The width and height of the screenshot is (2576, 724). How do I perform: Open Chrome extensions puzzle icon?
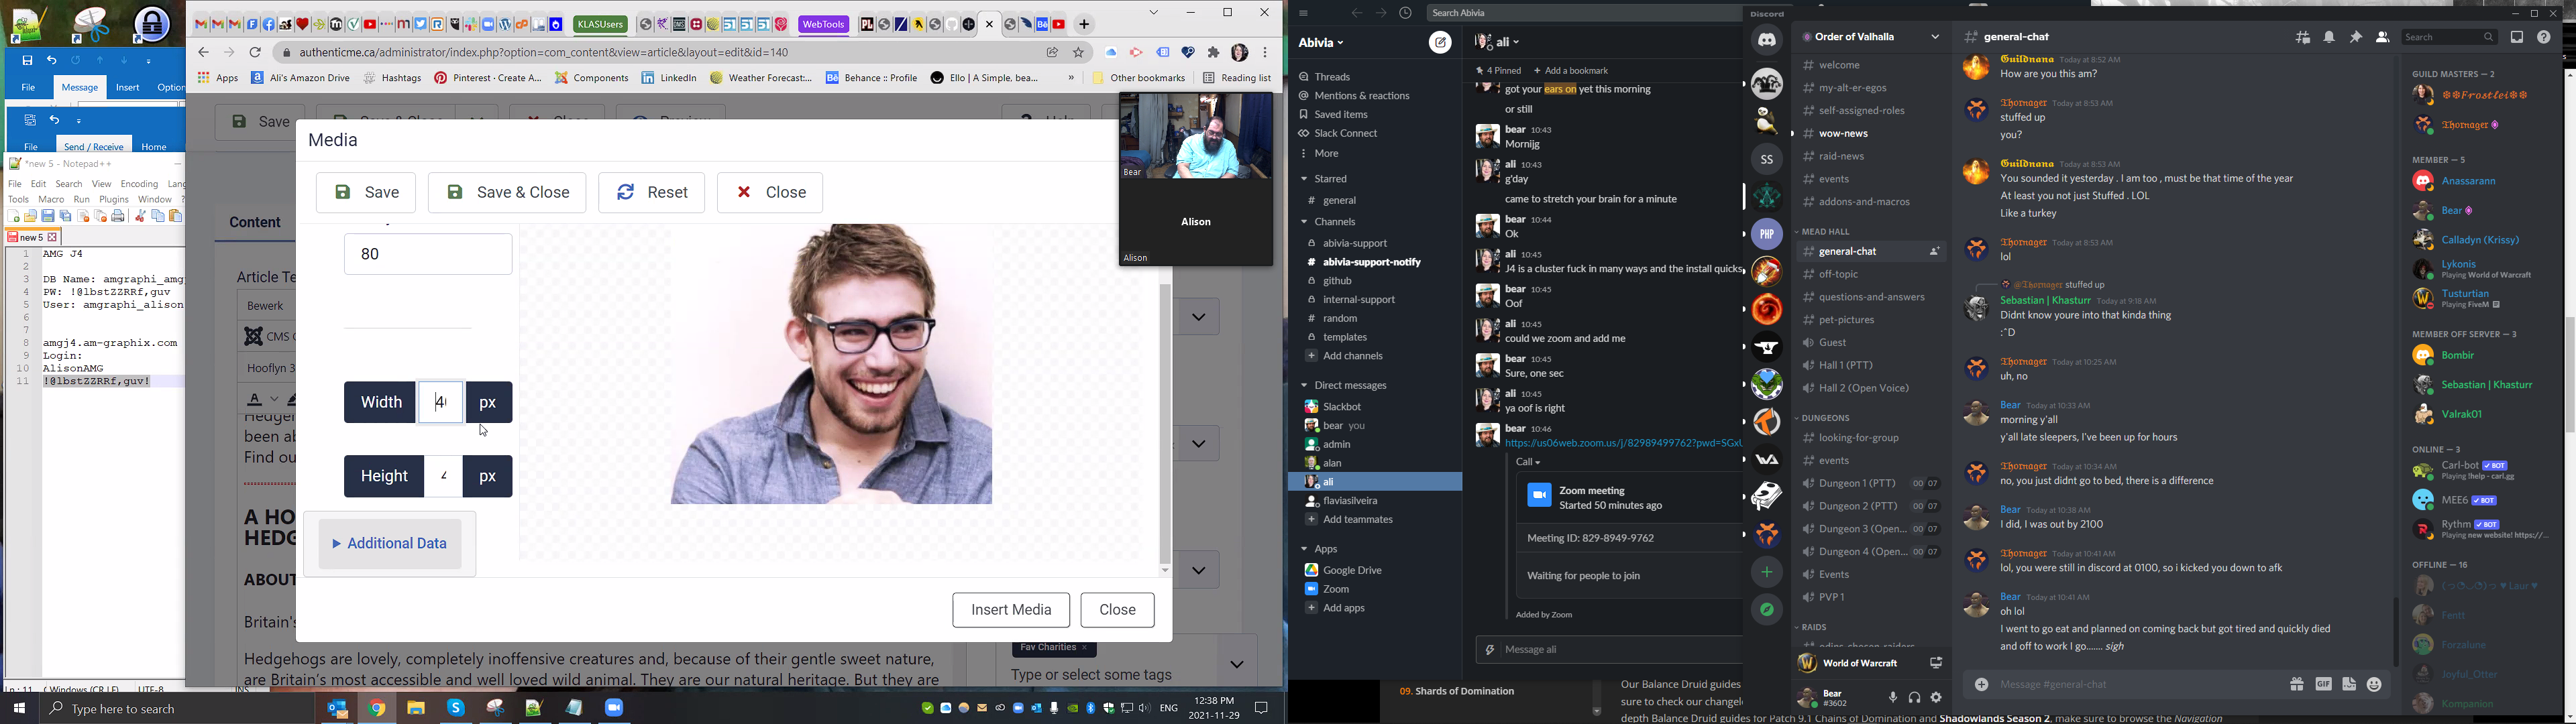tap(1214, 52)
